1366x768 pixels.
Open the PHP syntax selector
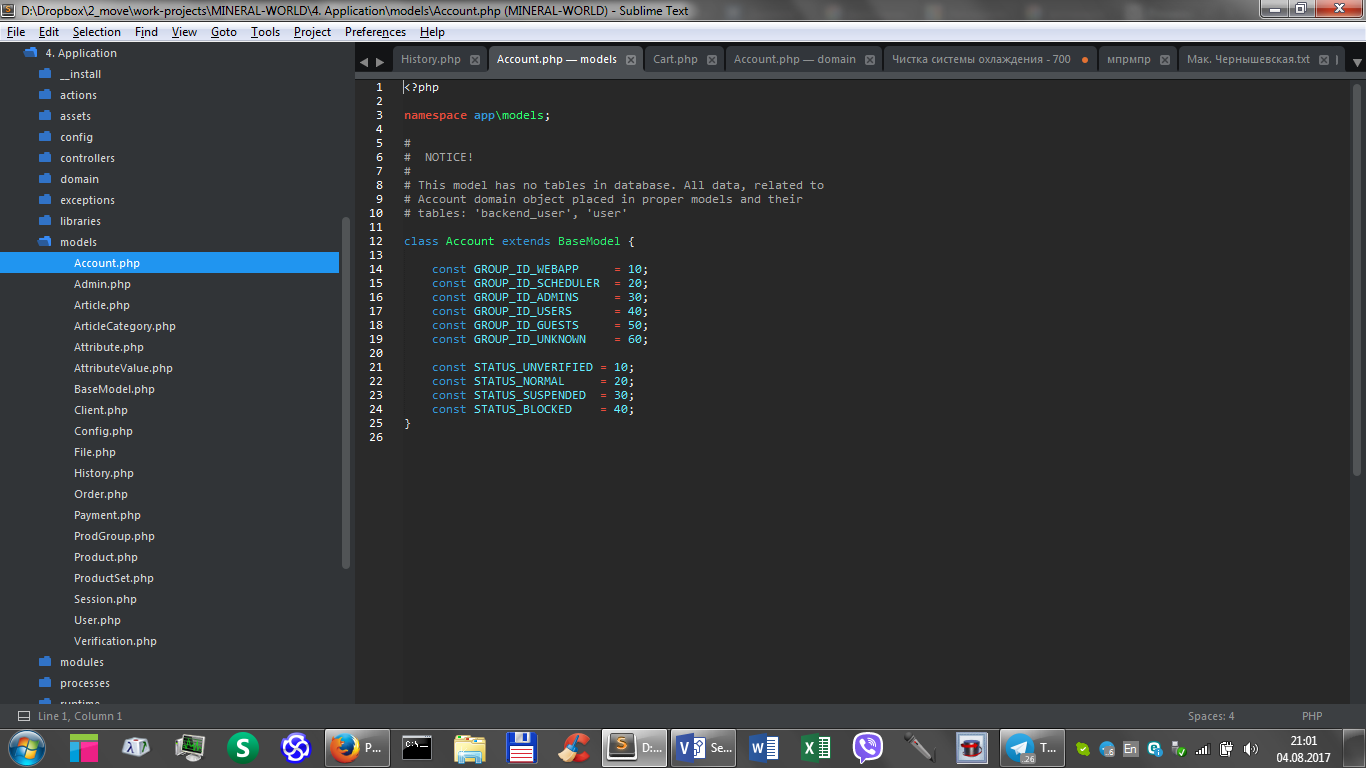coord(1312,716)
